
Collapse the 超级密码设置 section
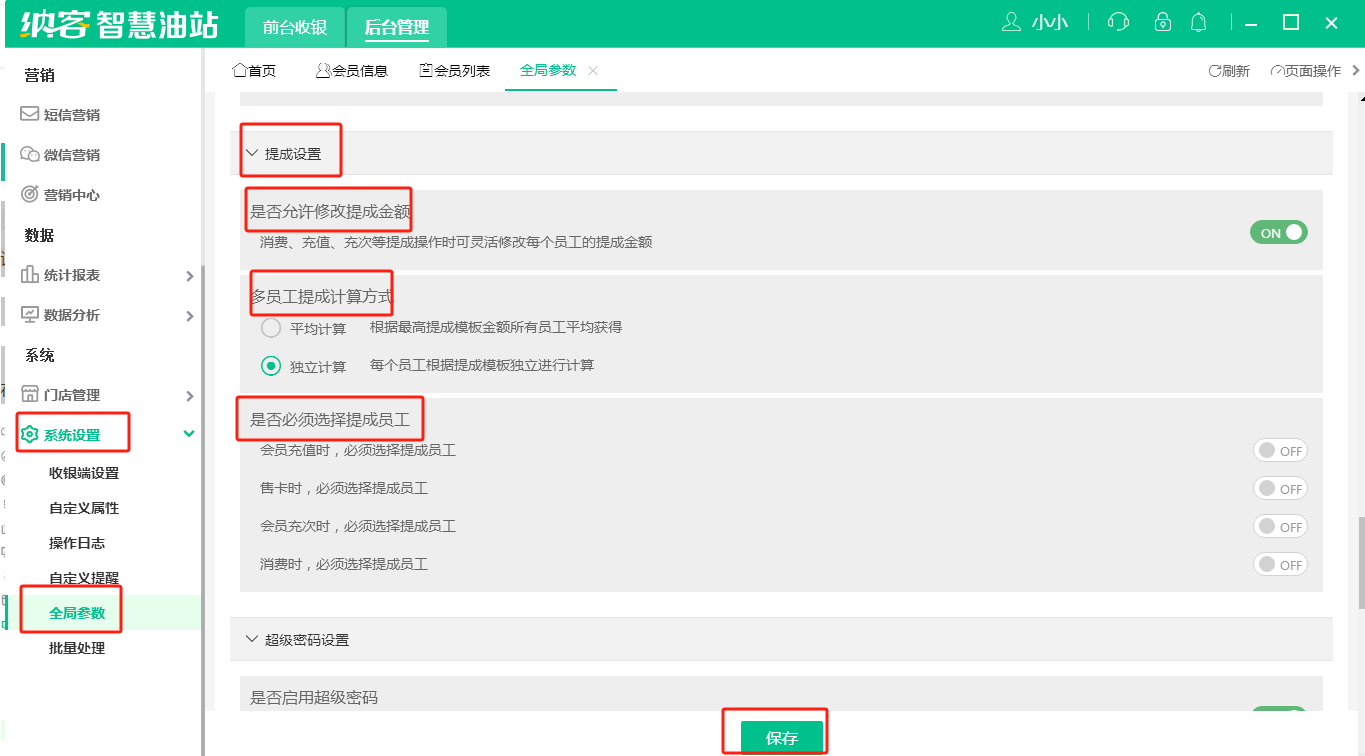pos(252,639)
